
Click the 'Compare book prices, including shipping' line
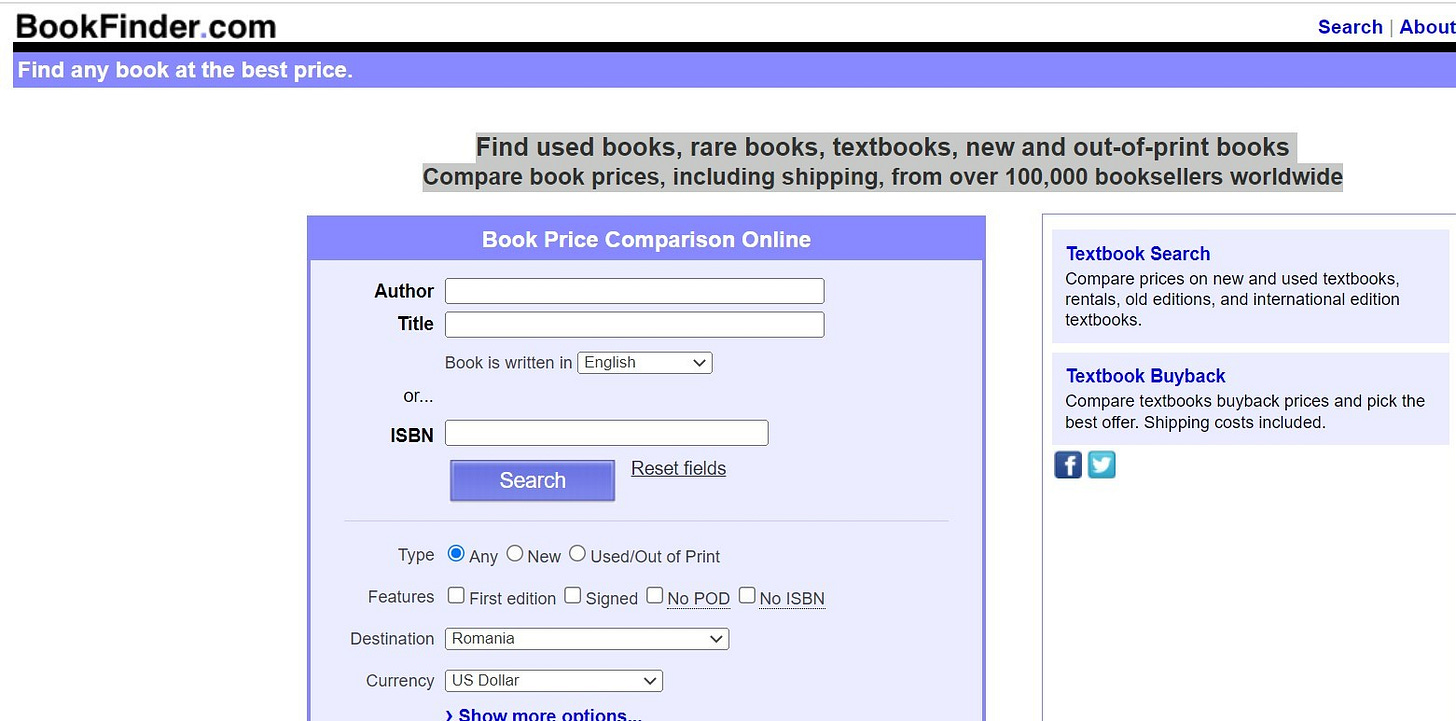(883, 177)
